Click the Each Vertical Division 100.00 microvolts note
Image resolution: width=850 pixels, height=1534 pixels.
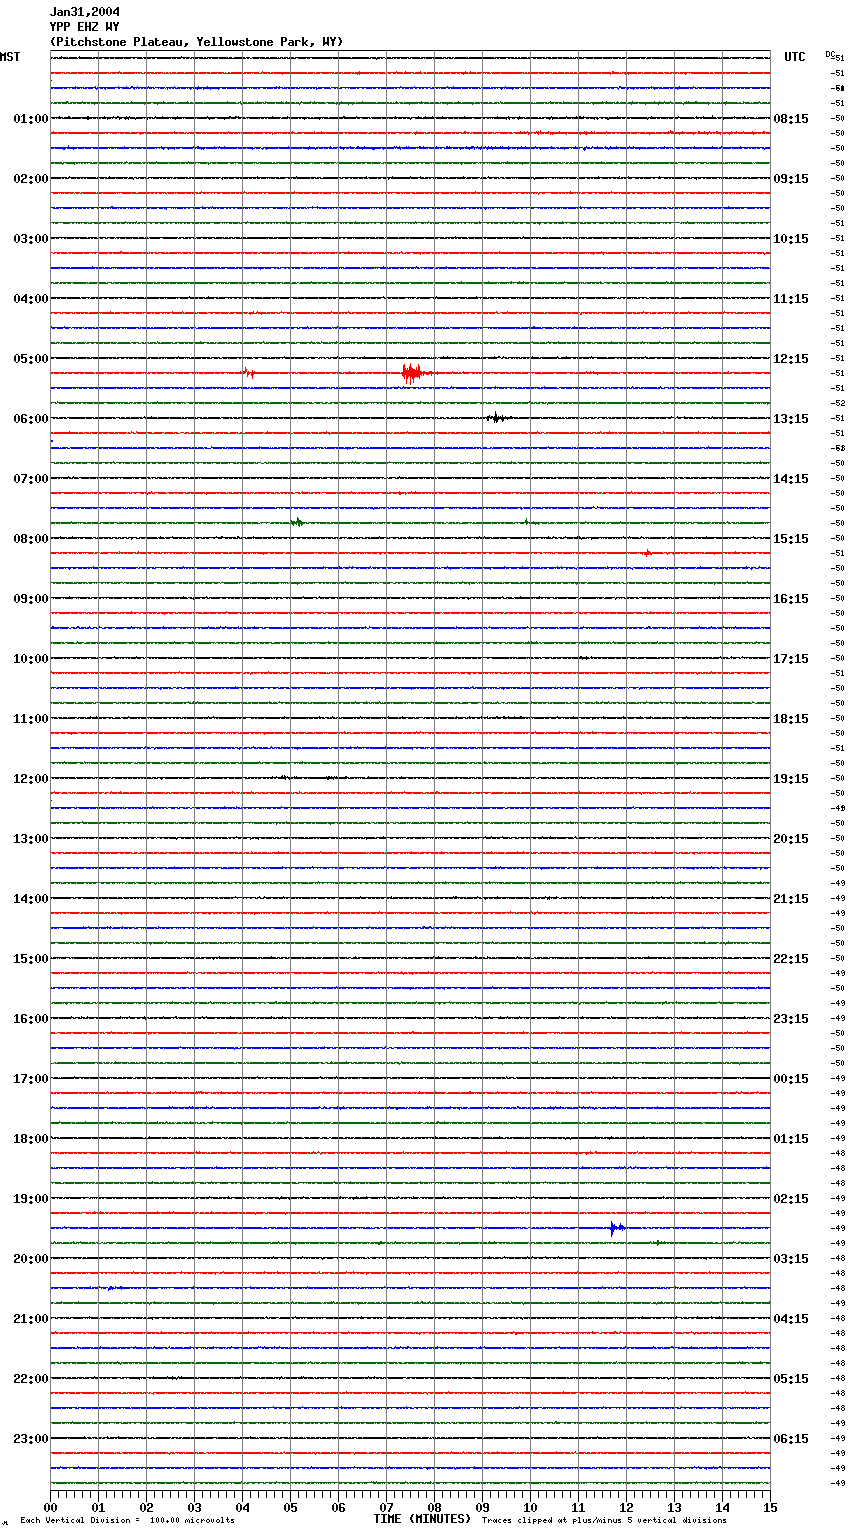[x=127, y=1521]
